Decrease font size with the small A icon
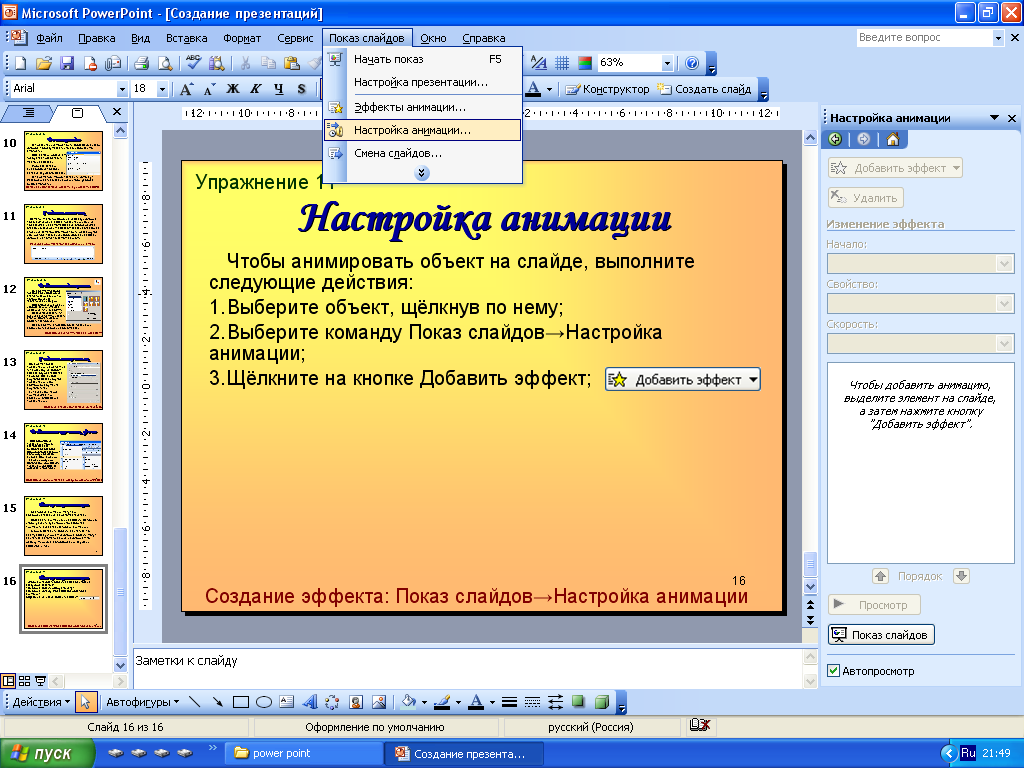Image resolution: width=1024 pixels, height=768 pixels. coord(210,89)
